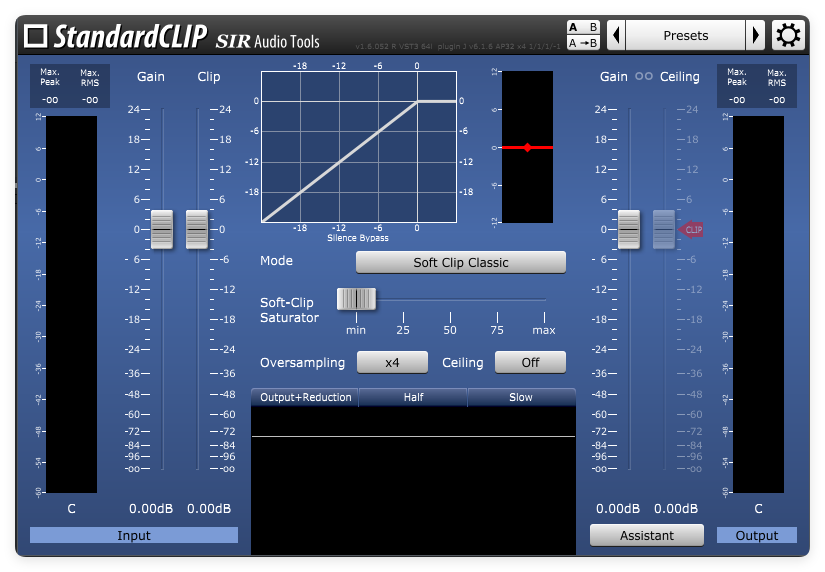
Task: Toggle the link icon between Gain and Ceiling
Action: tap(643, 76)
